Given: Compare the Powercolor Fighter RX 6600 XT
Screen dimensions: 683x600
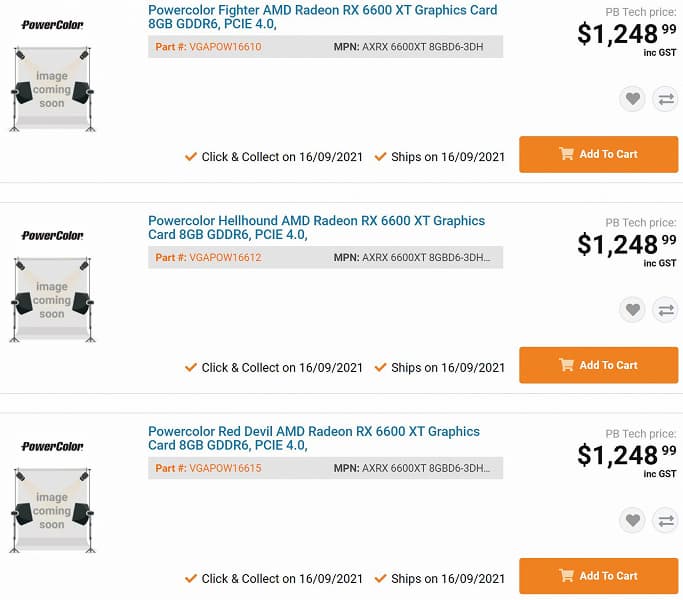Looking at the screenshot, I should coord(665,98).
